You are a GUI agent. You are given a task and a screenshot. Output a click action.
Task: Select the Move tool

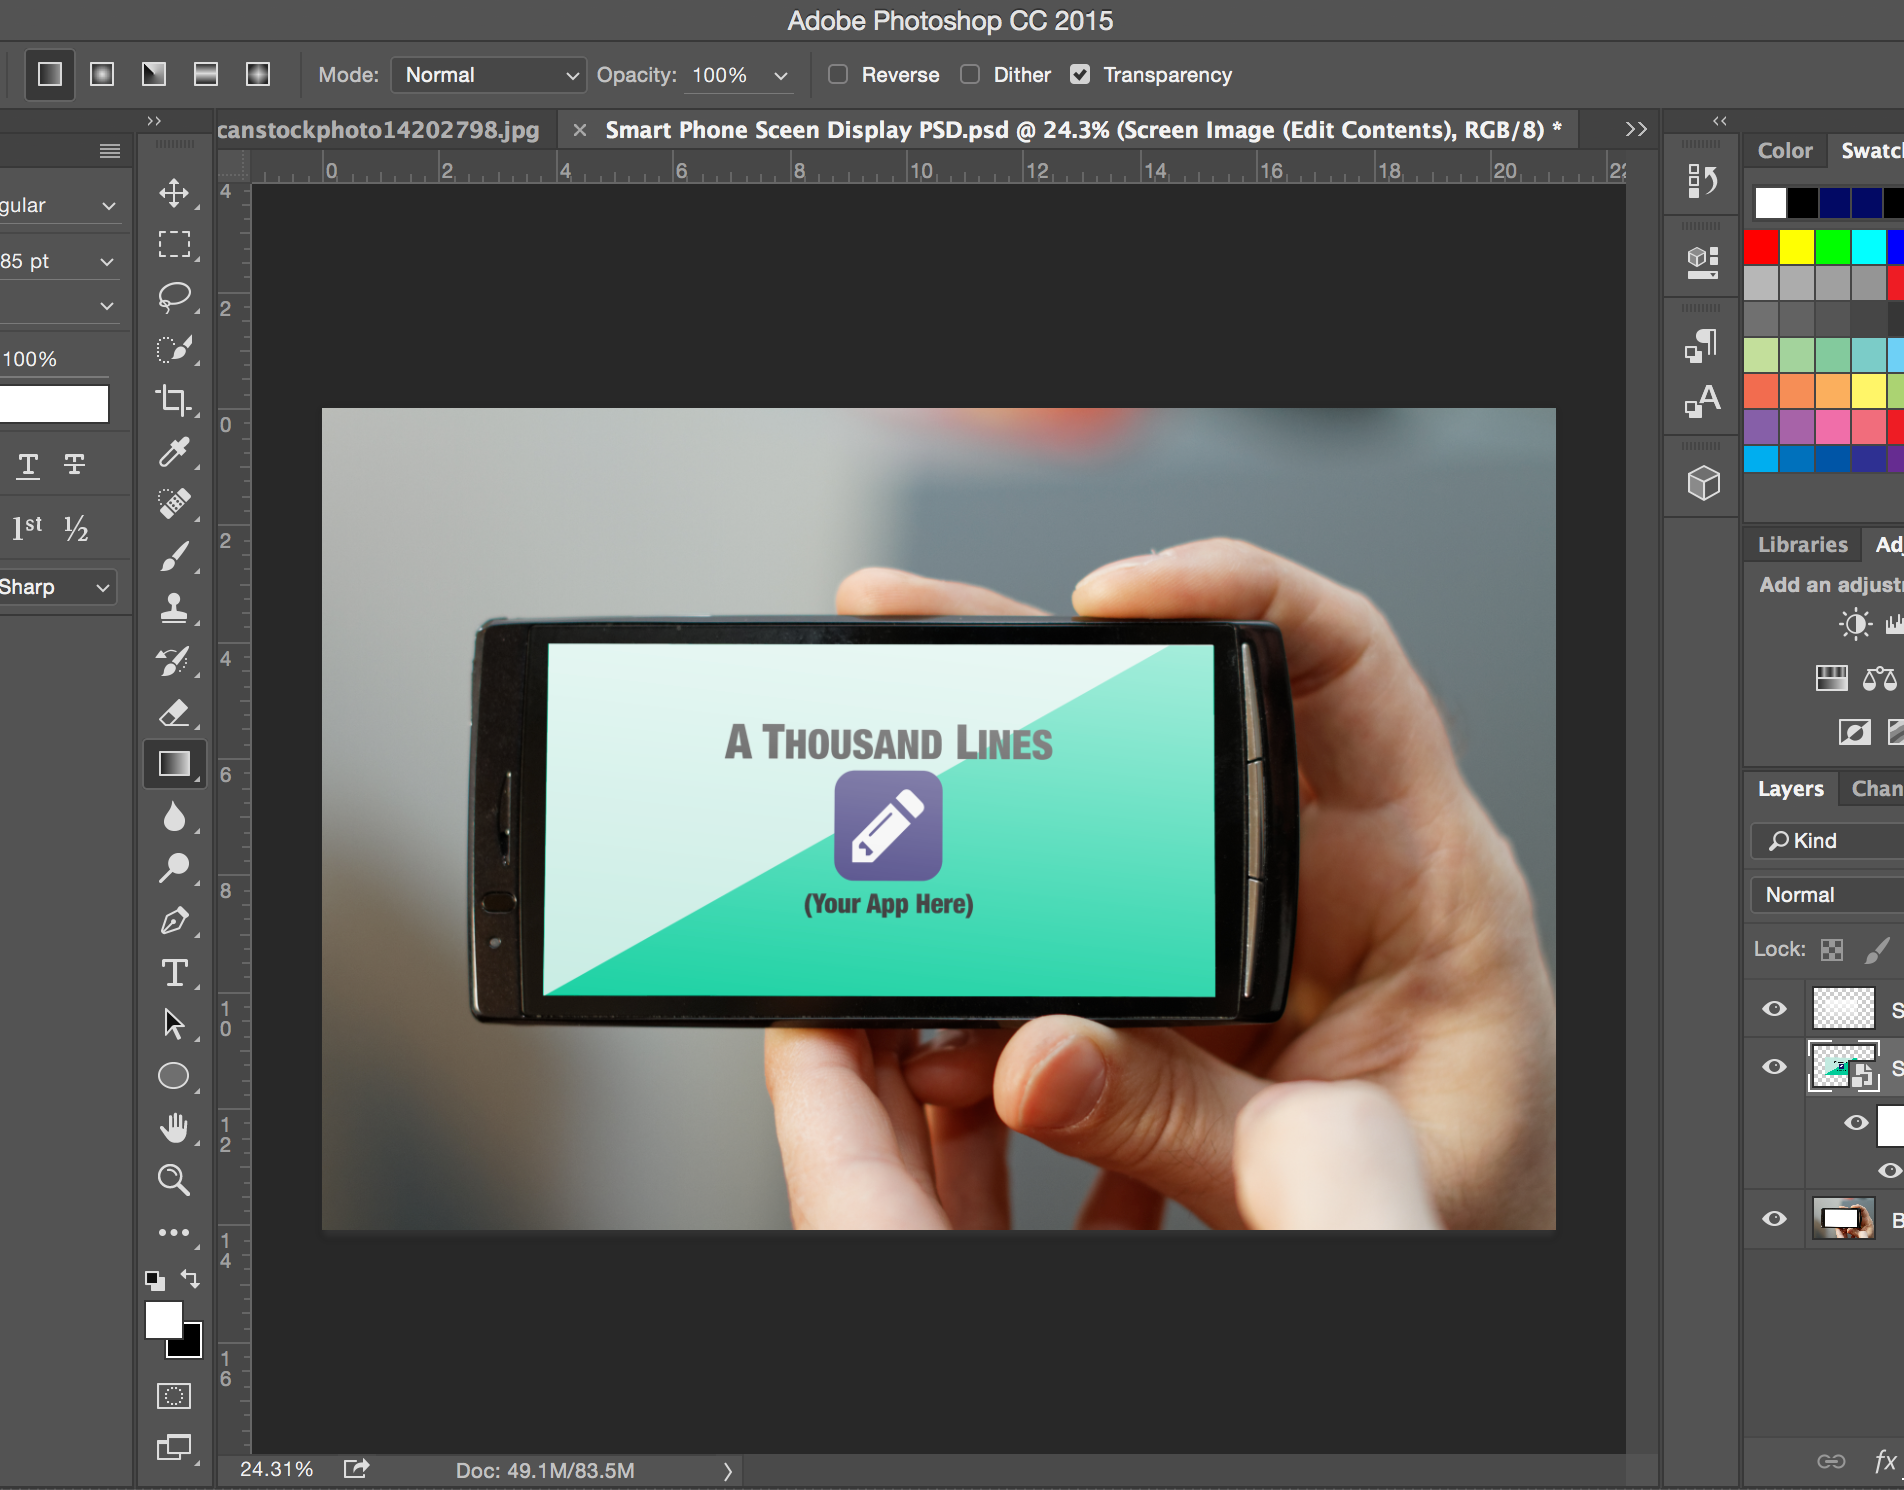pyautogui.click(x=174, y=193)
